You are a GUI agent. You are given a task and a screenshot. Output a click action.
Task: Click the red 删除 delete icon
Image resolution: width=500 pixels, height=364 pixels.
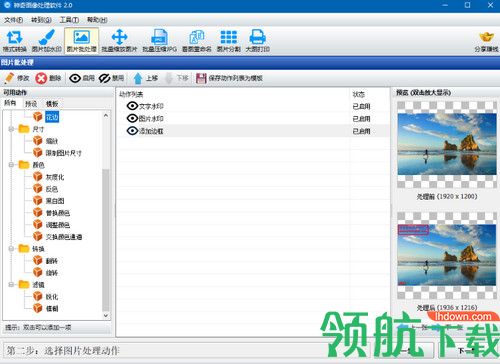coord(41,78)
